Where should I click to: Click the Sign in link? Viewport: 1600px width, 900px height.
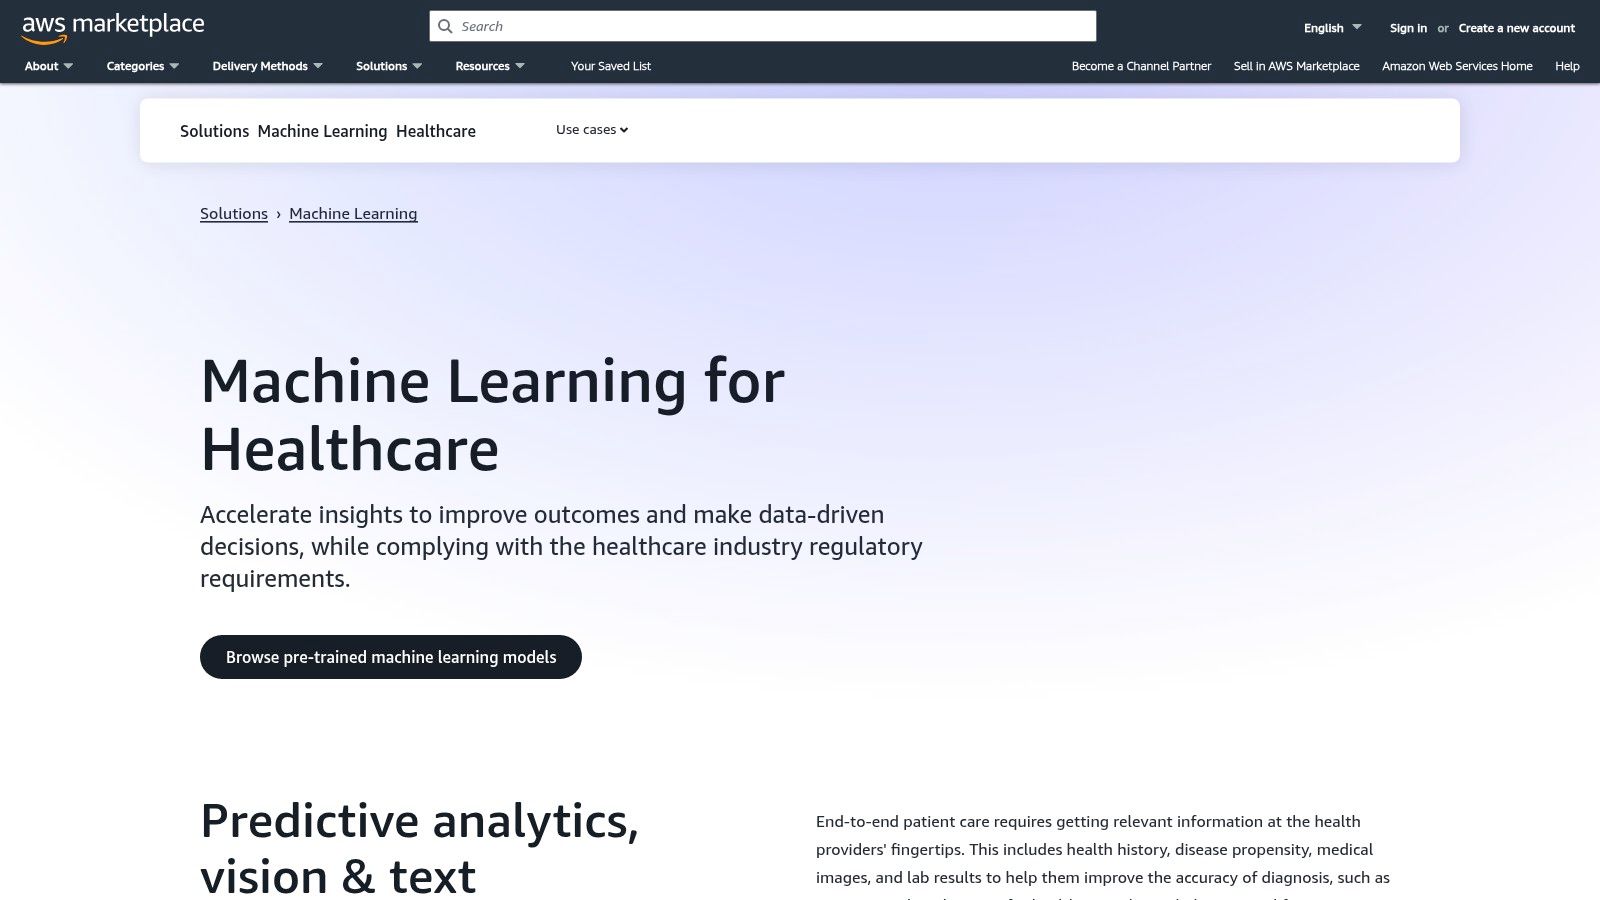pos(1407,28)
